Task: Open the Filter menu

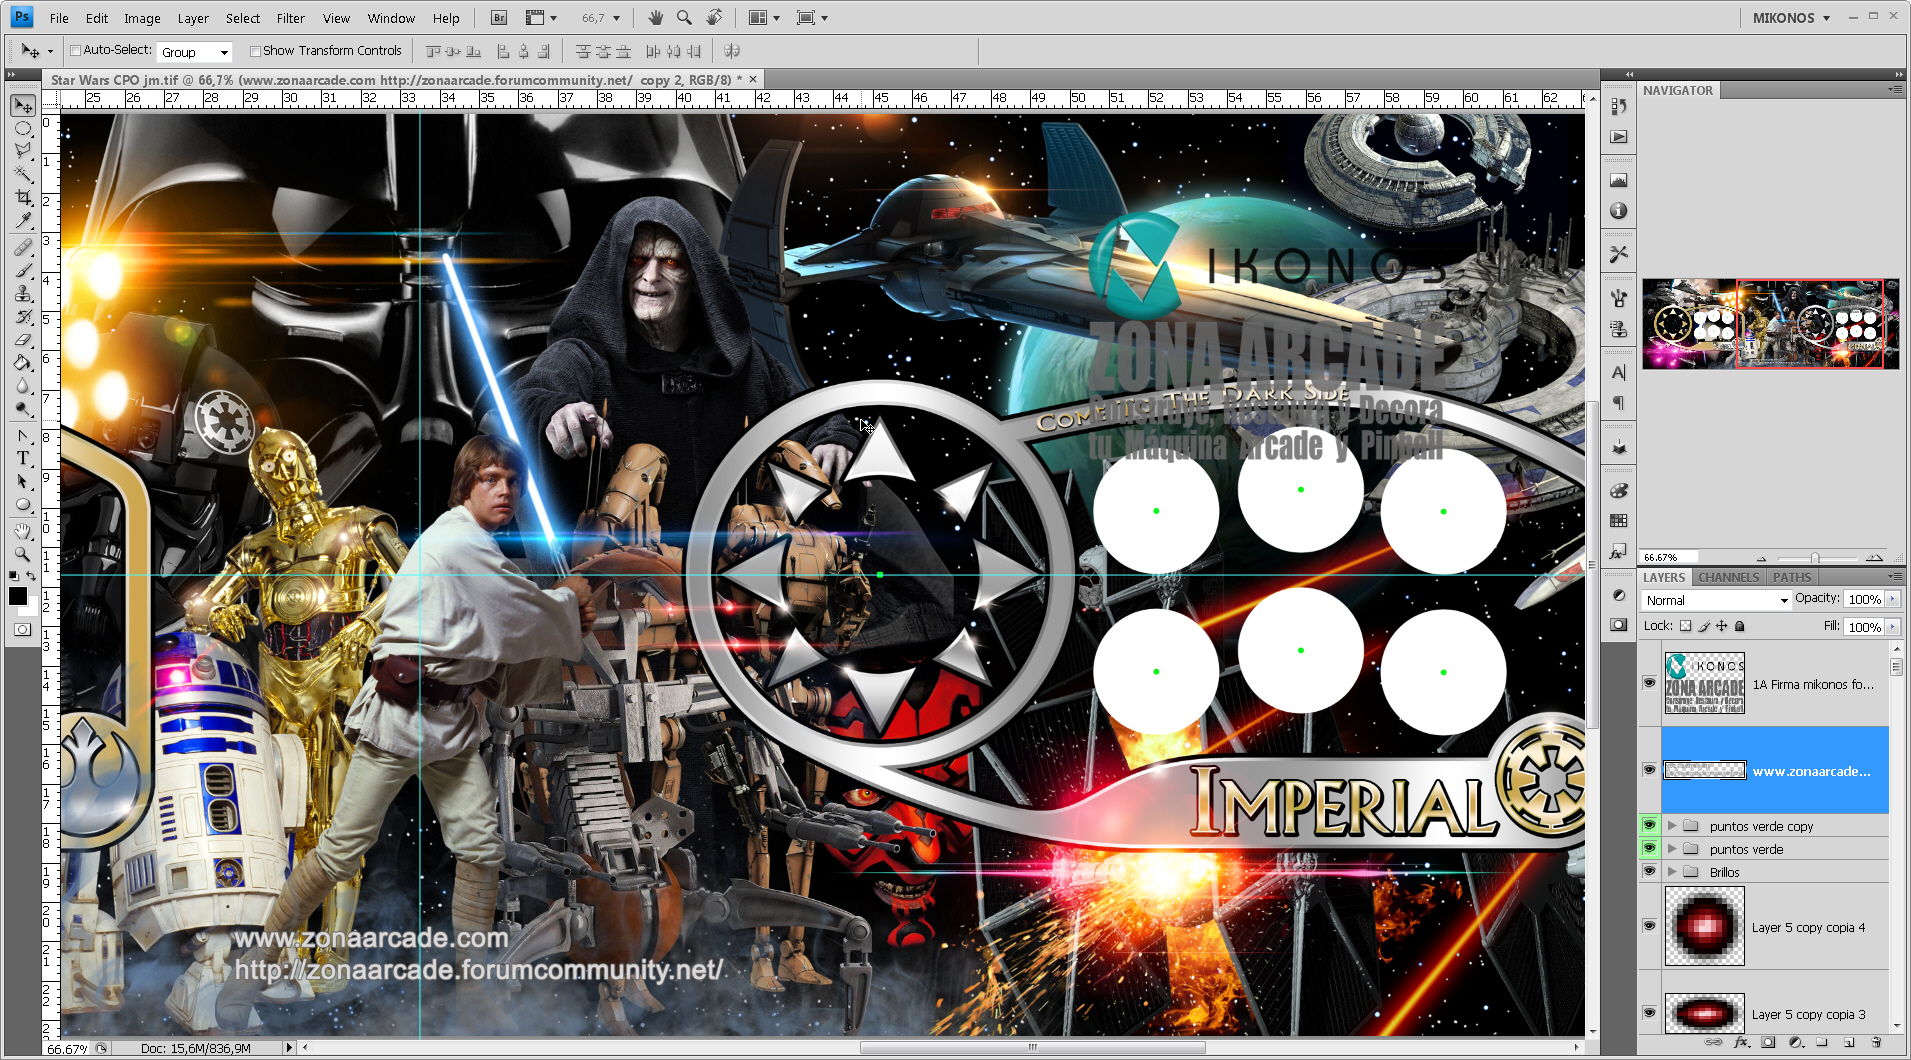Action: coord(290,18)
